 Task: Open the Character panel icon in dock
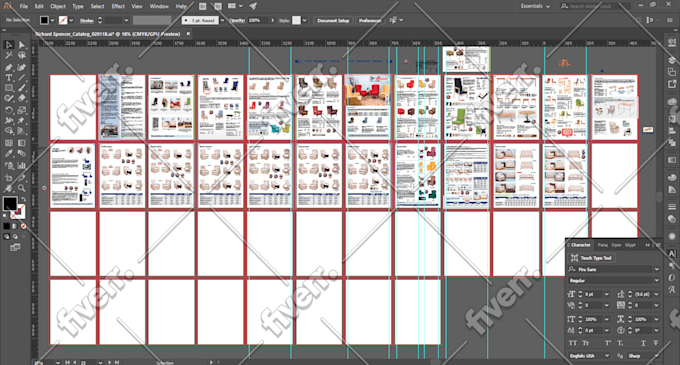click(672, 254)
